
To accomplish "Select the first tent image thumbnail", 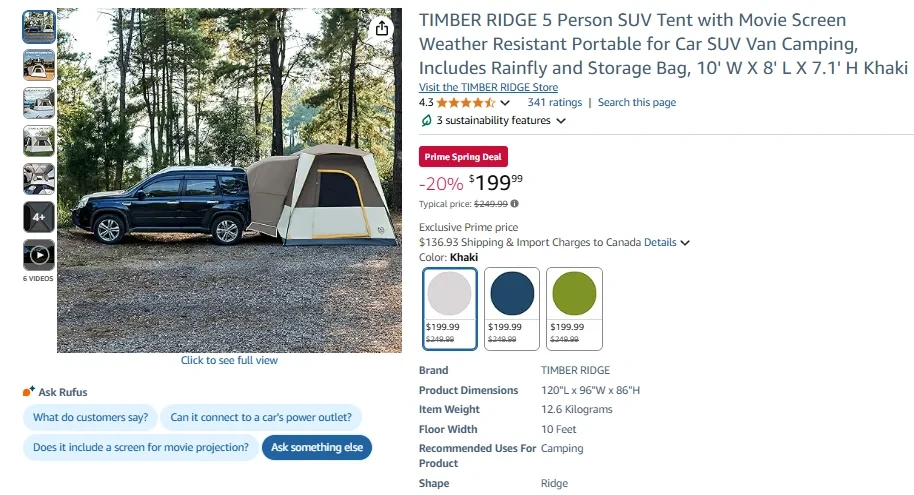I will click(39, 27).
